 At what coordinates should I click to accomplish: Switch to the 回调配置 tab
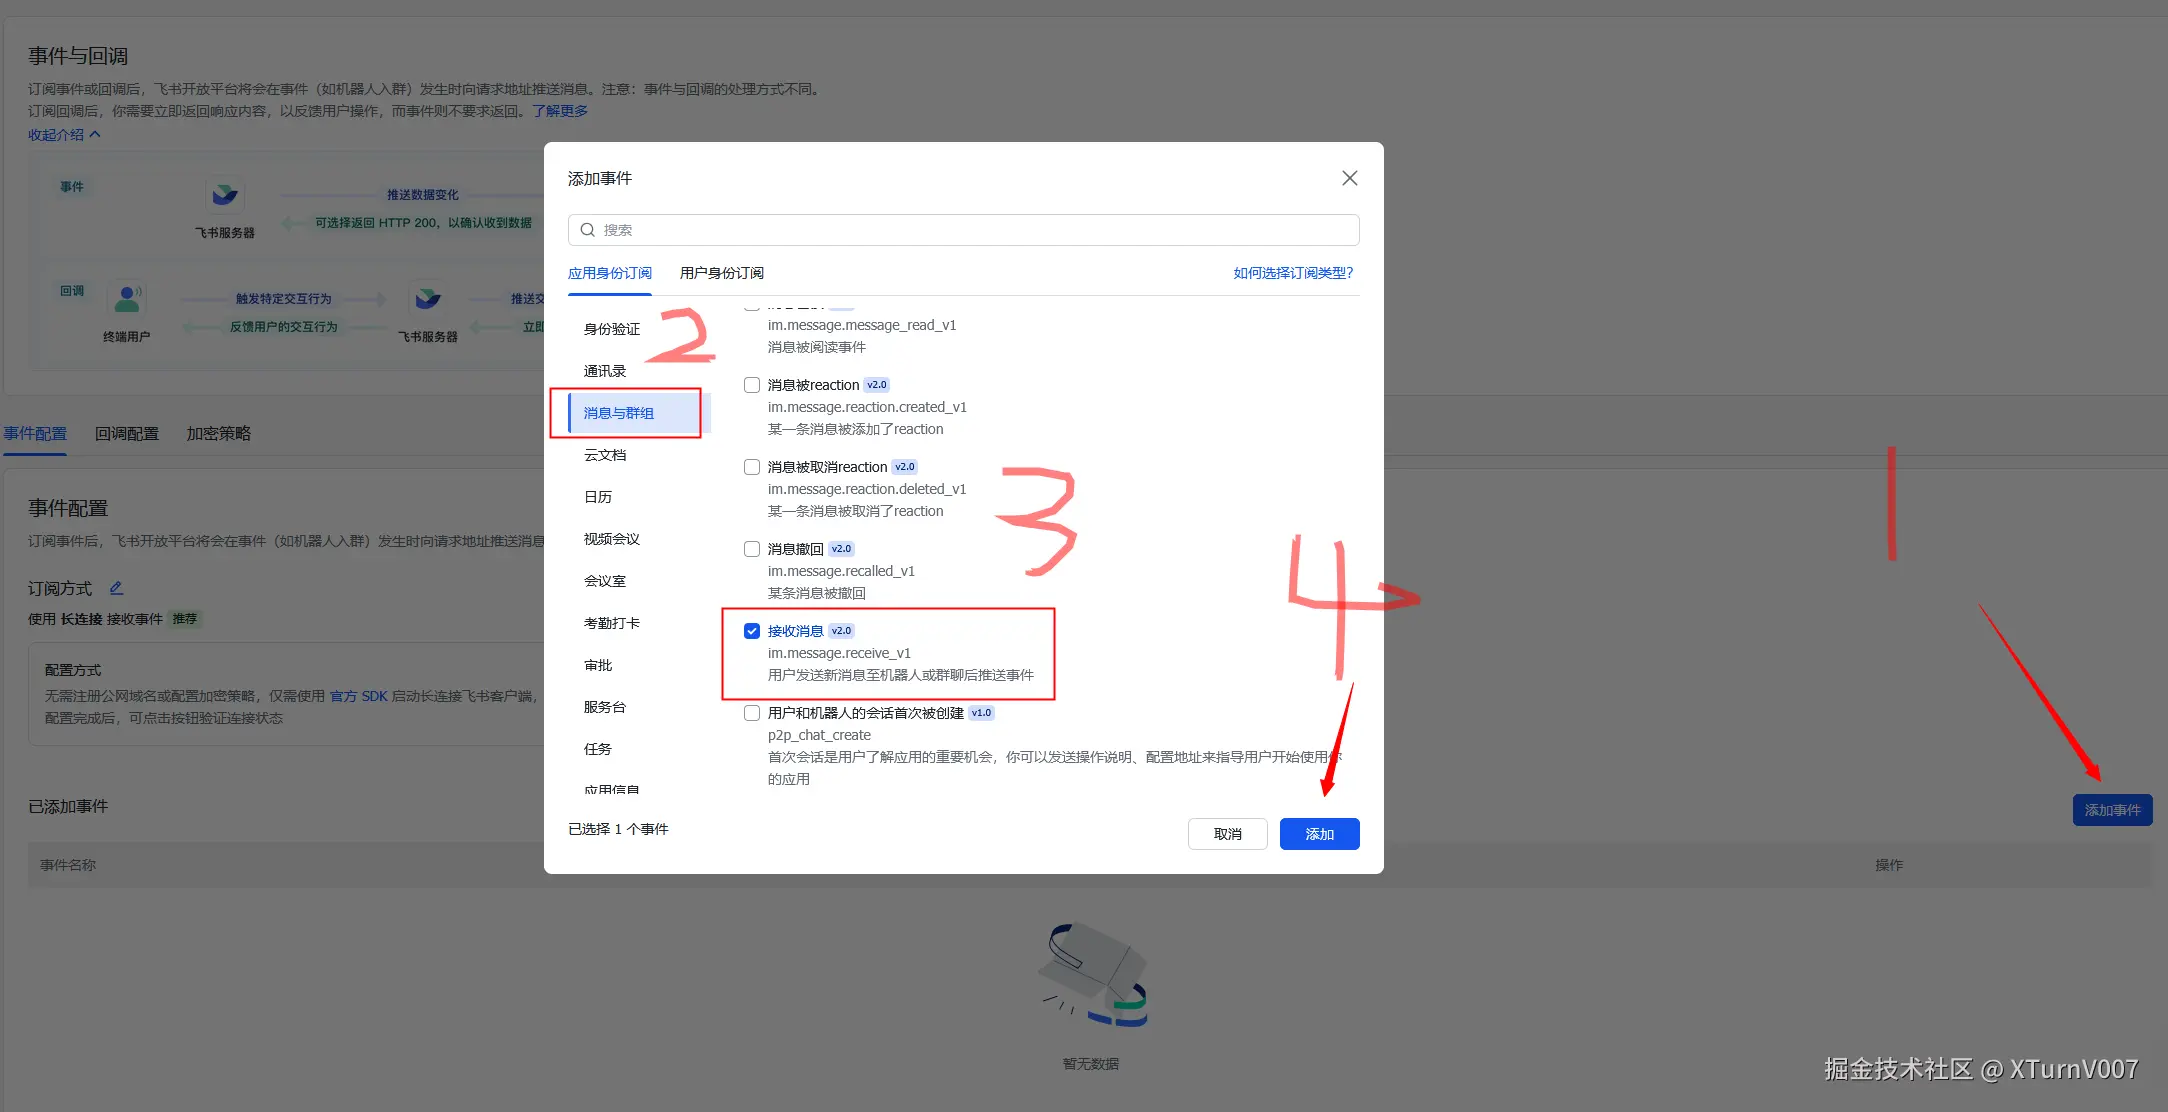[126, 433]
